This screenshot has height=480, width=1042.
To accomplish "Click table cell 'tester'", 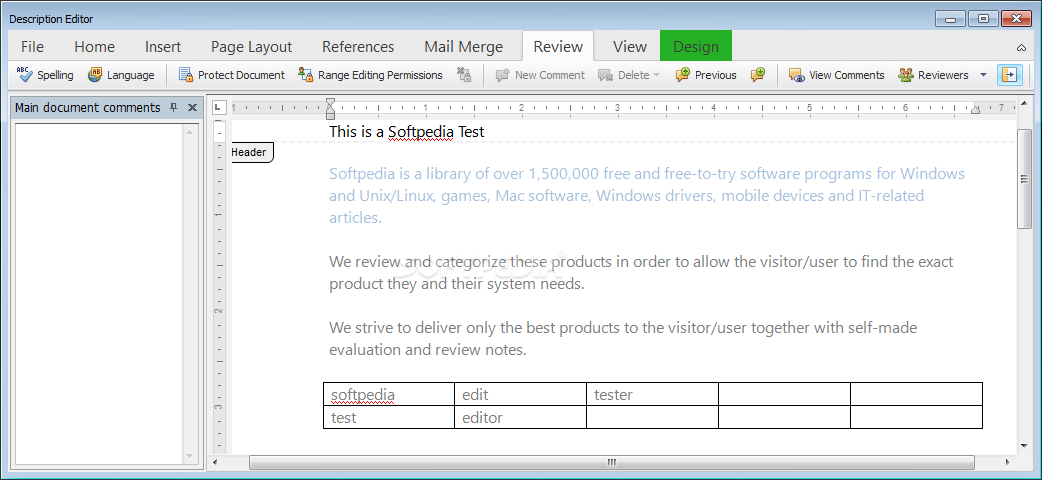I will point(652,394).
